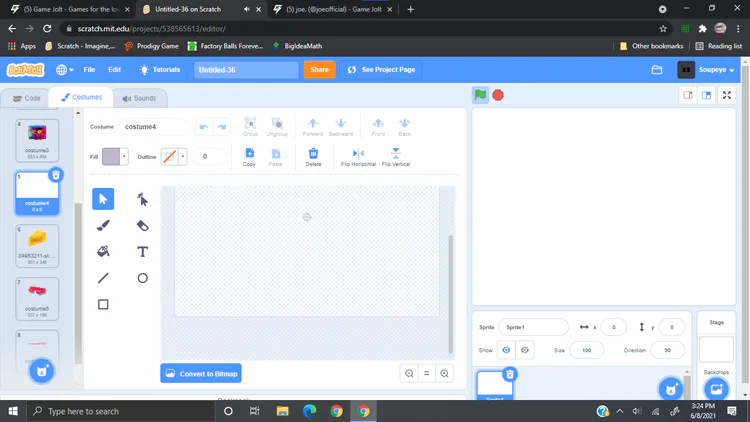Image resolution: width=750 pixels, height=422 pixels.
Task: Click the Redo arrow icon
Action: tap(221, 127)
